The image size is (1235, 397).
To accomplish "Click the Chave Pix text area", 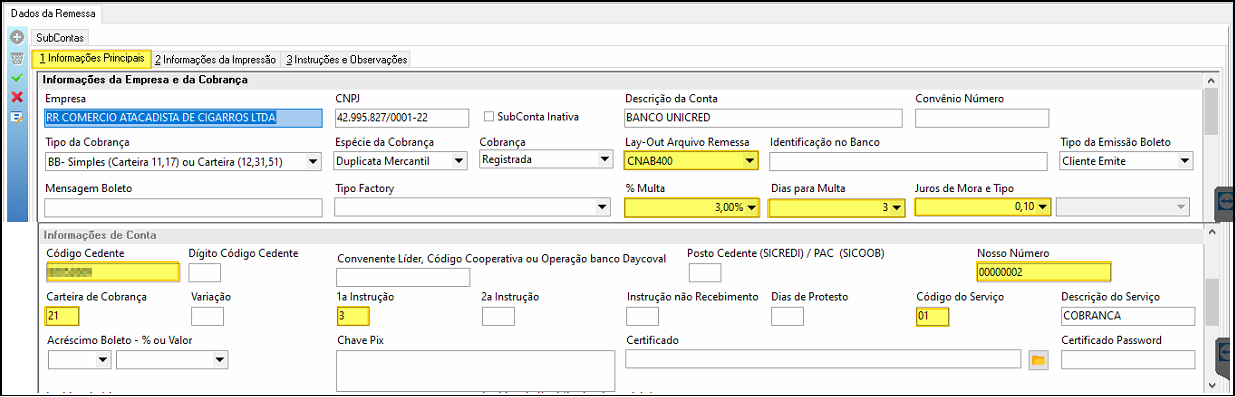I will click(475, 370).
